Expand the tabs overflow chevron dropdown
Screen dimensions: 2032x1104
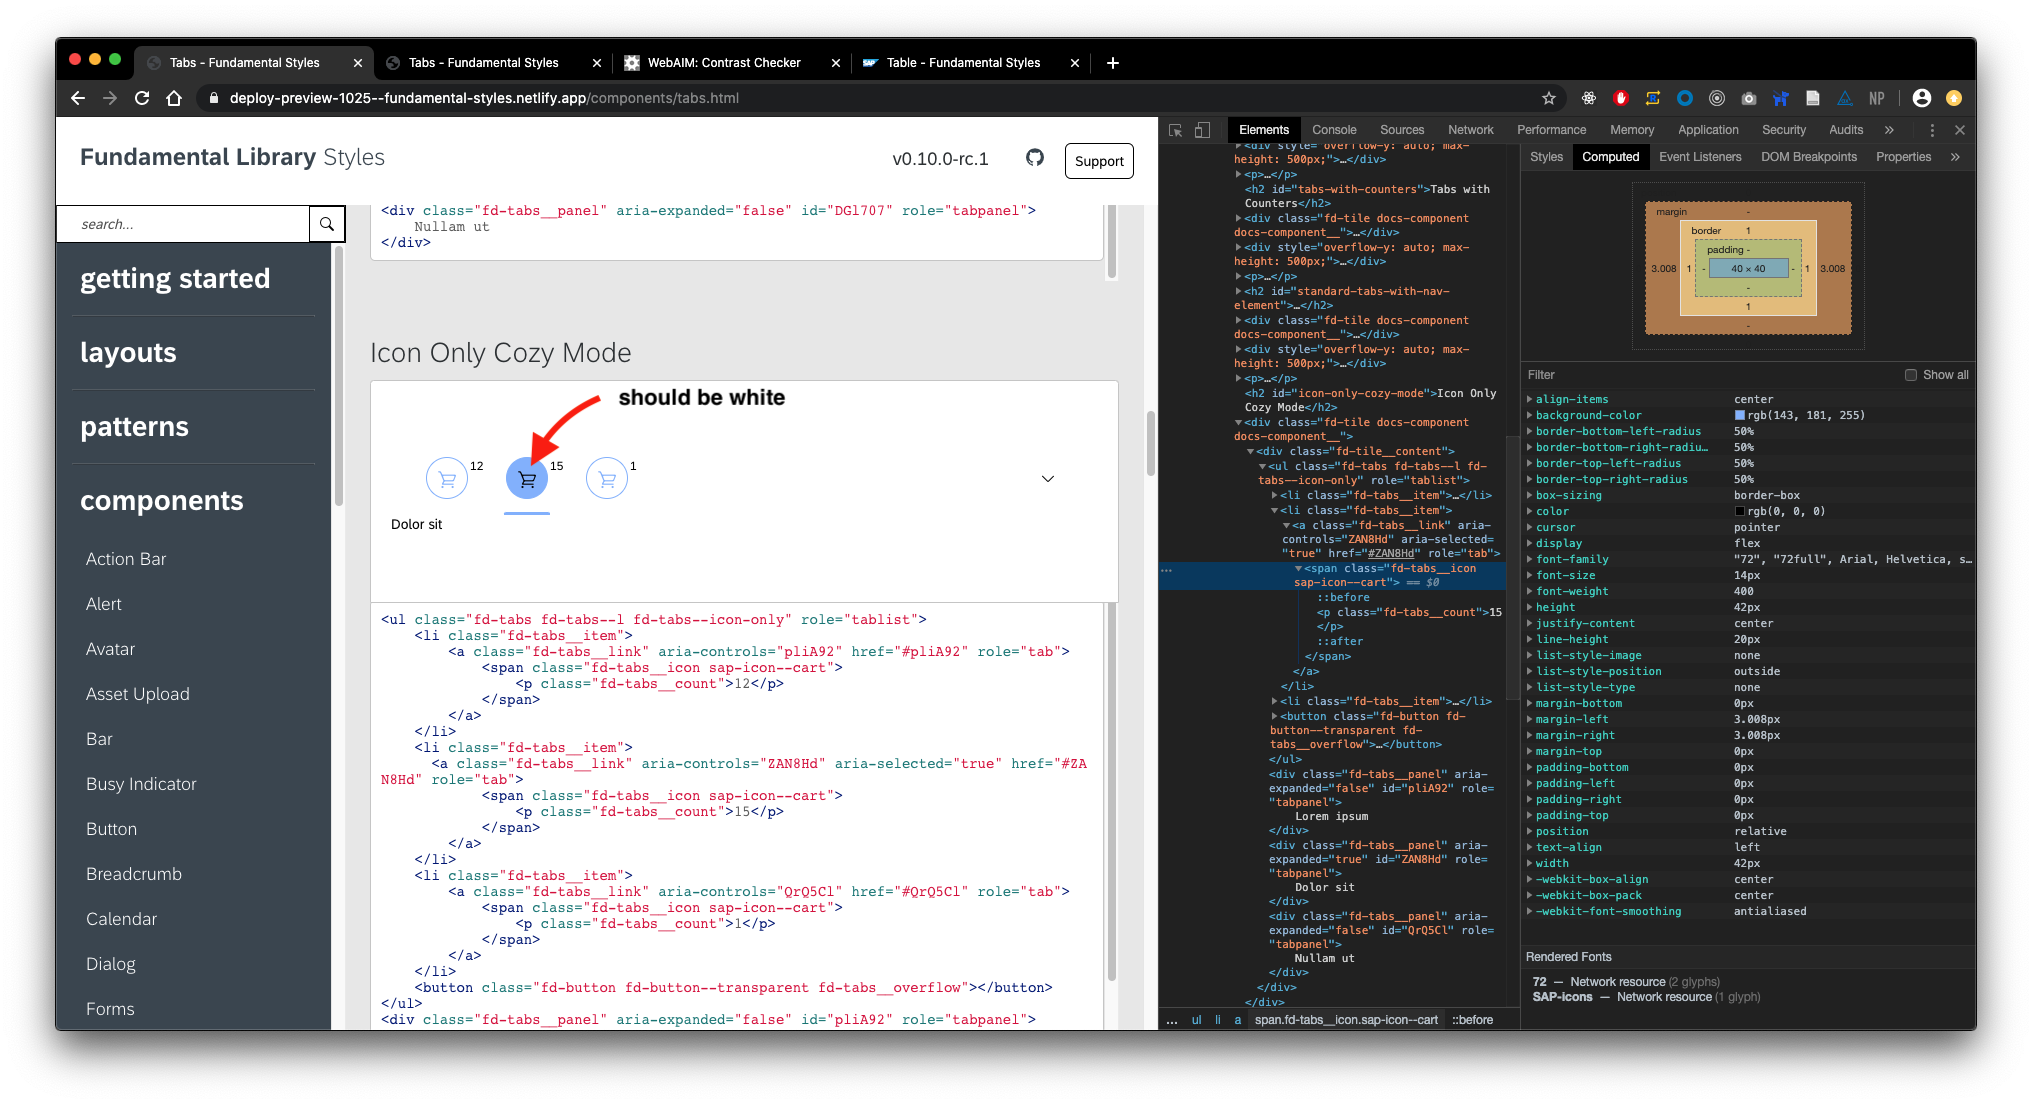1048,479
